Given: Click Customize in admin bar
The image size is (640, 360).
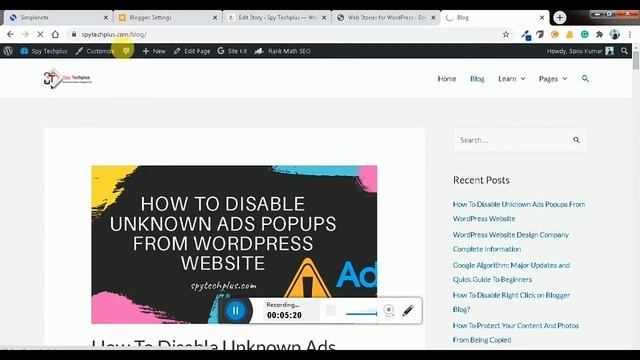Looking at the screenshot, I should pos(95,51).
